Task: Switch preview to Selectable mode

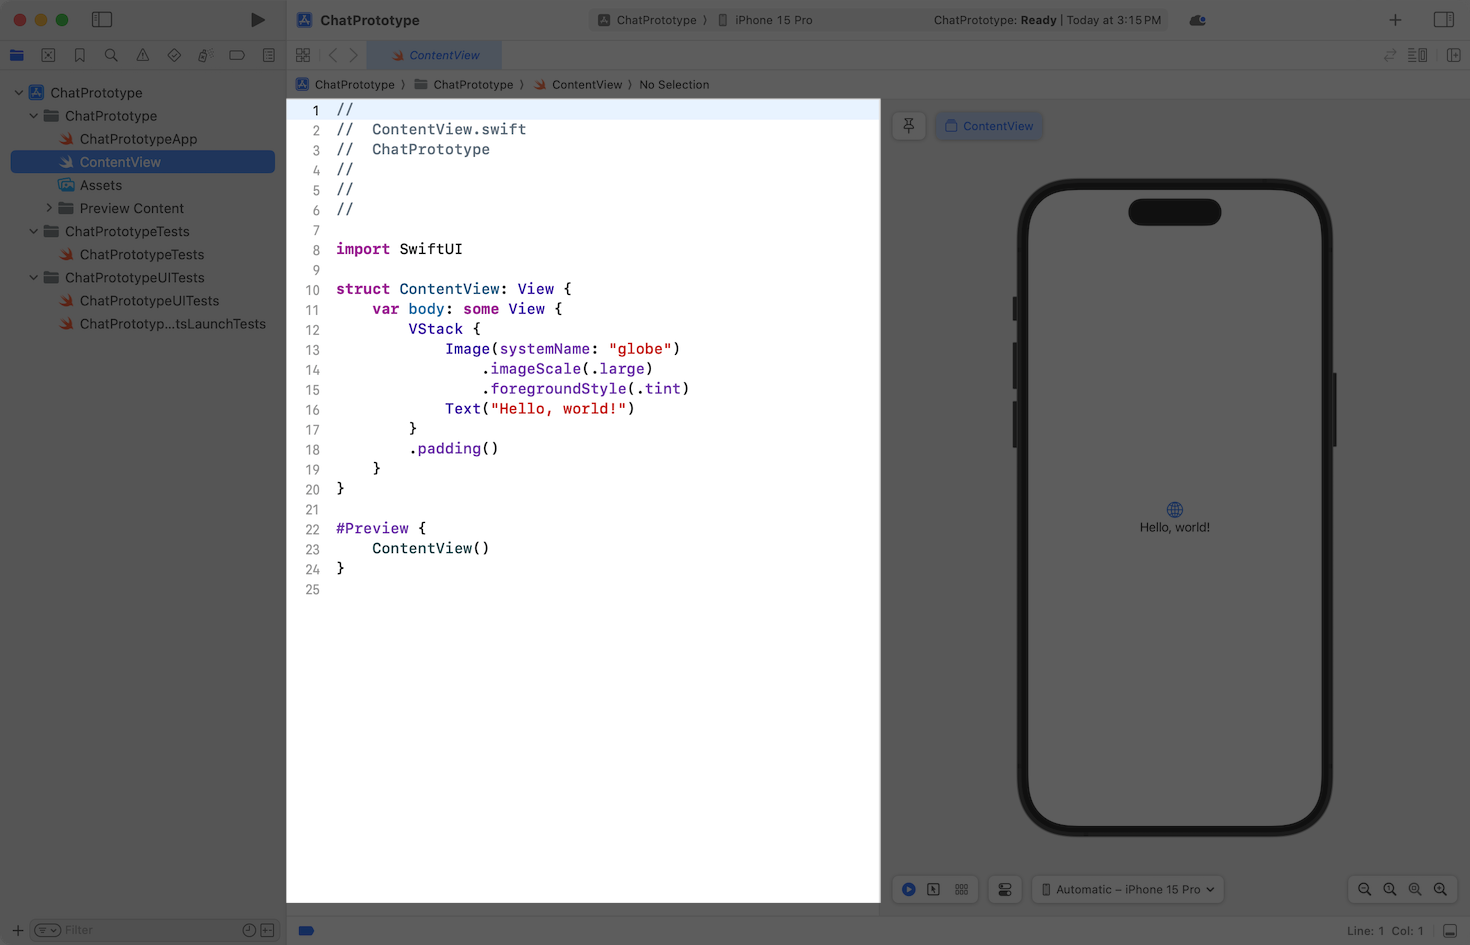Action: click(934, 889)
